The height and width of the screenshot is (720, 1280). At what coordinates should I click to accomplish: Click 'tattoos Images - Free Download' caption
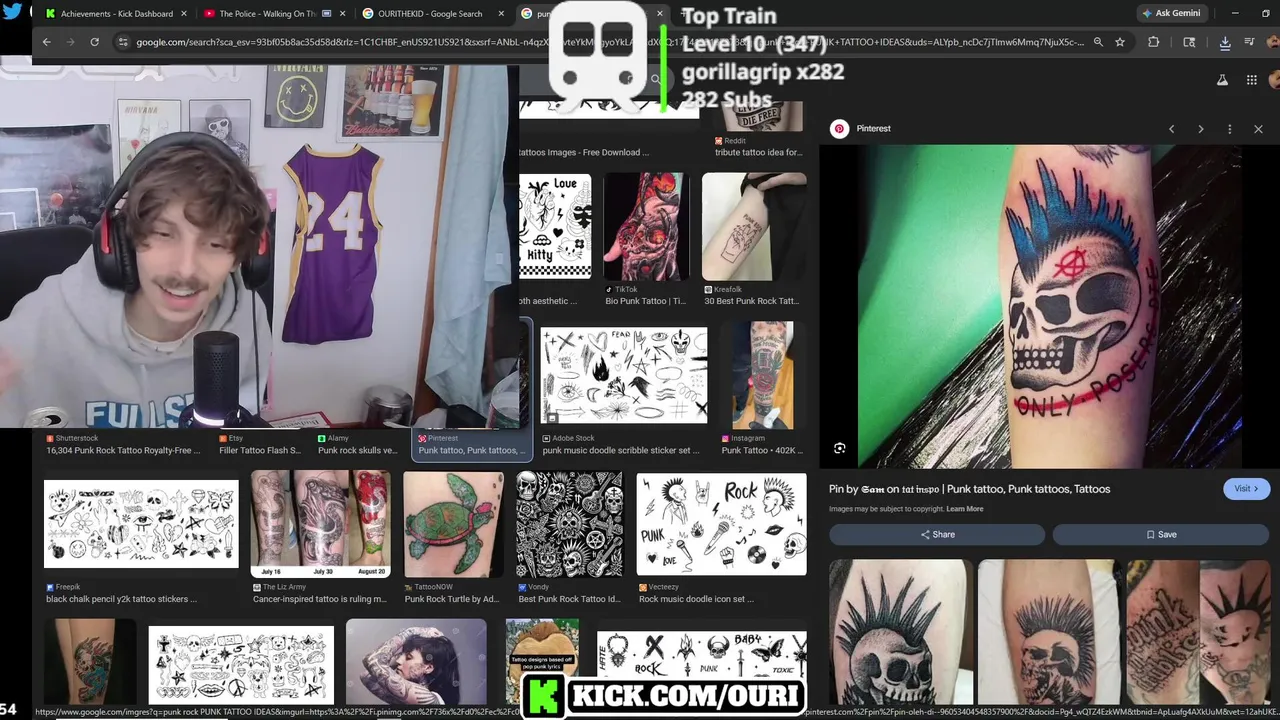(584, 153)
